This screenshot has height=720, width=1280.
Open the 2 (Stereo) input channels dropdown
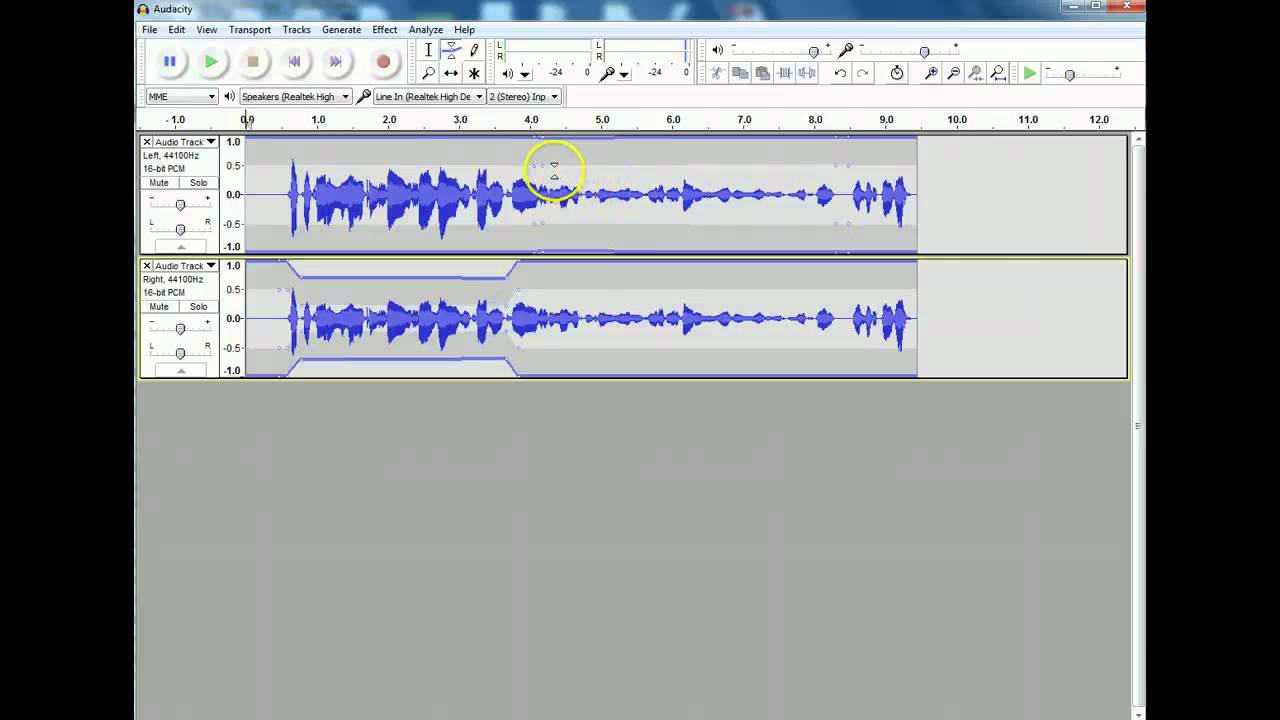click(x=524, y=96)
